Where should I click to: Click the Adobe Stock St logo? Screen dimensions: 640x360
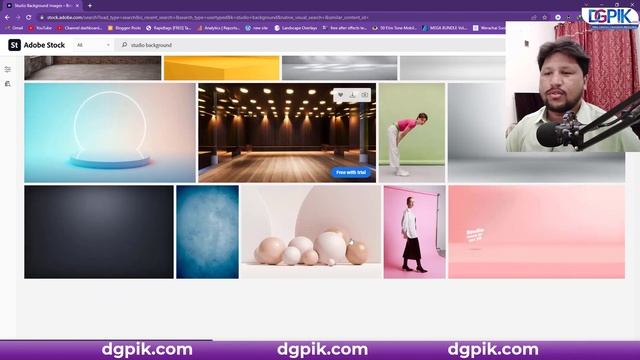(14, 45)
